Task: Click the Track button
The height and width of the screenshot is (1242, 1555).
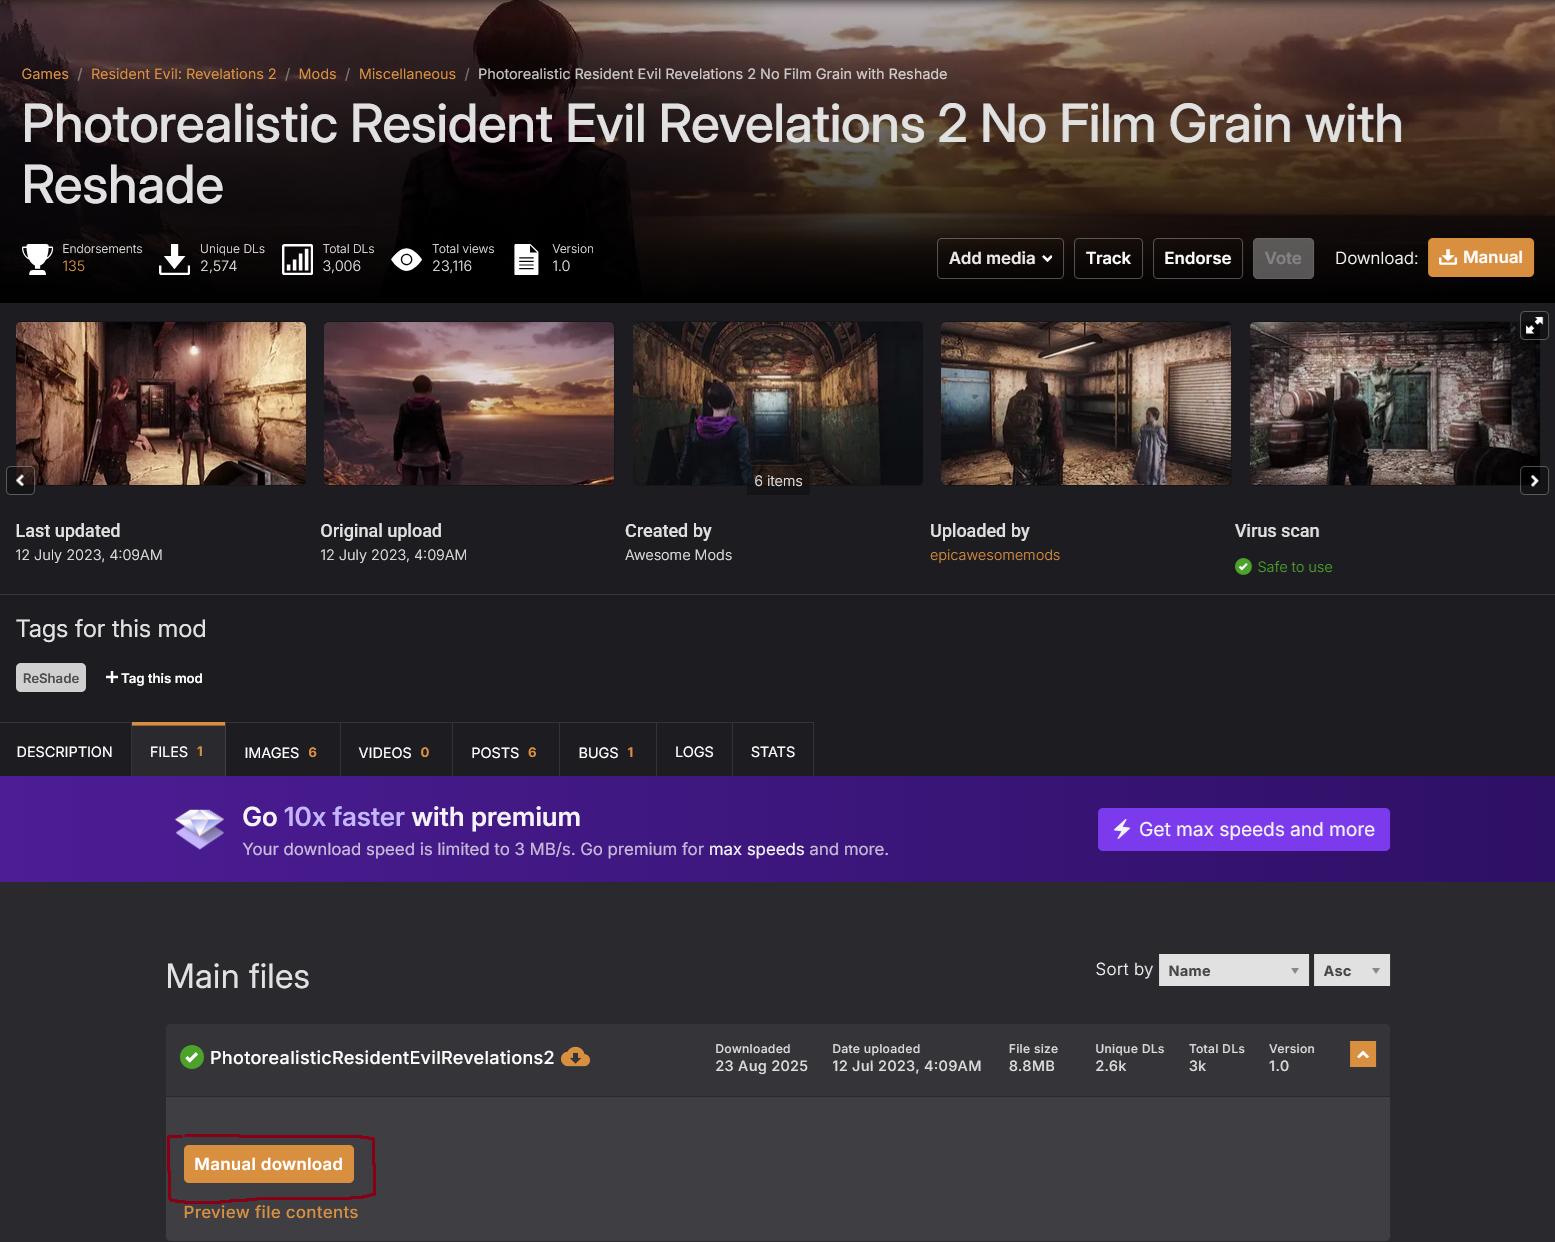Action: pyautogui.click(x=1108, y=258)
